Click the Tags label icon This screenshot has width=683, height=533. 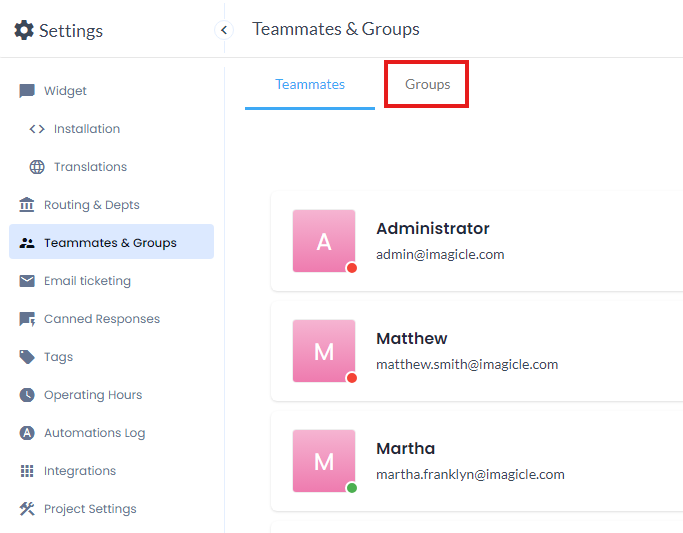coord(27,357)
